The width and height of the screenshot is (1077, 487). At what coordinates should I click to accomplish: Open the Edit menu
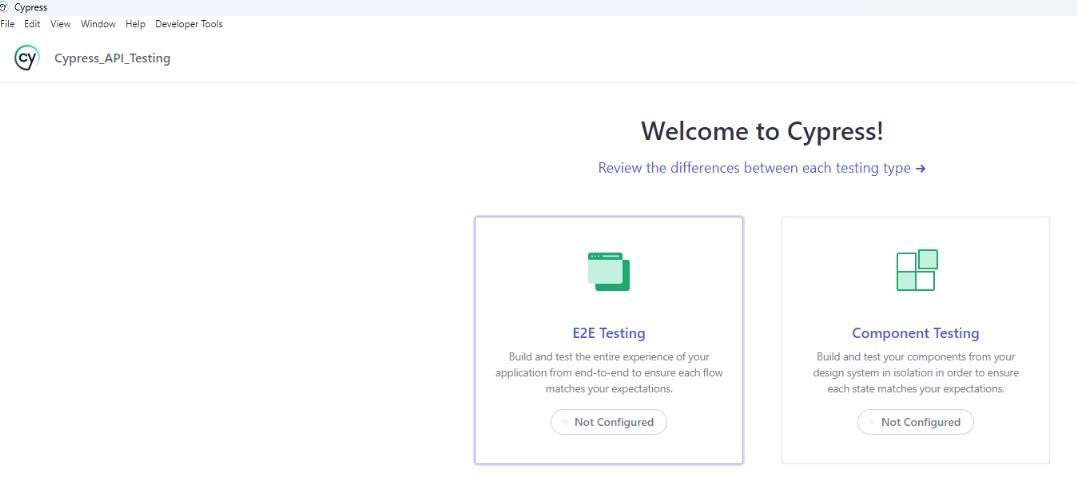pyautogui.click(x=32, y=24)
